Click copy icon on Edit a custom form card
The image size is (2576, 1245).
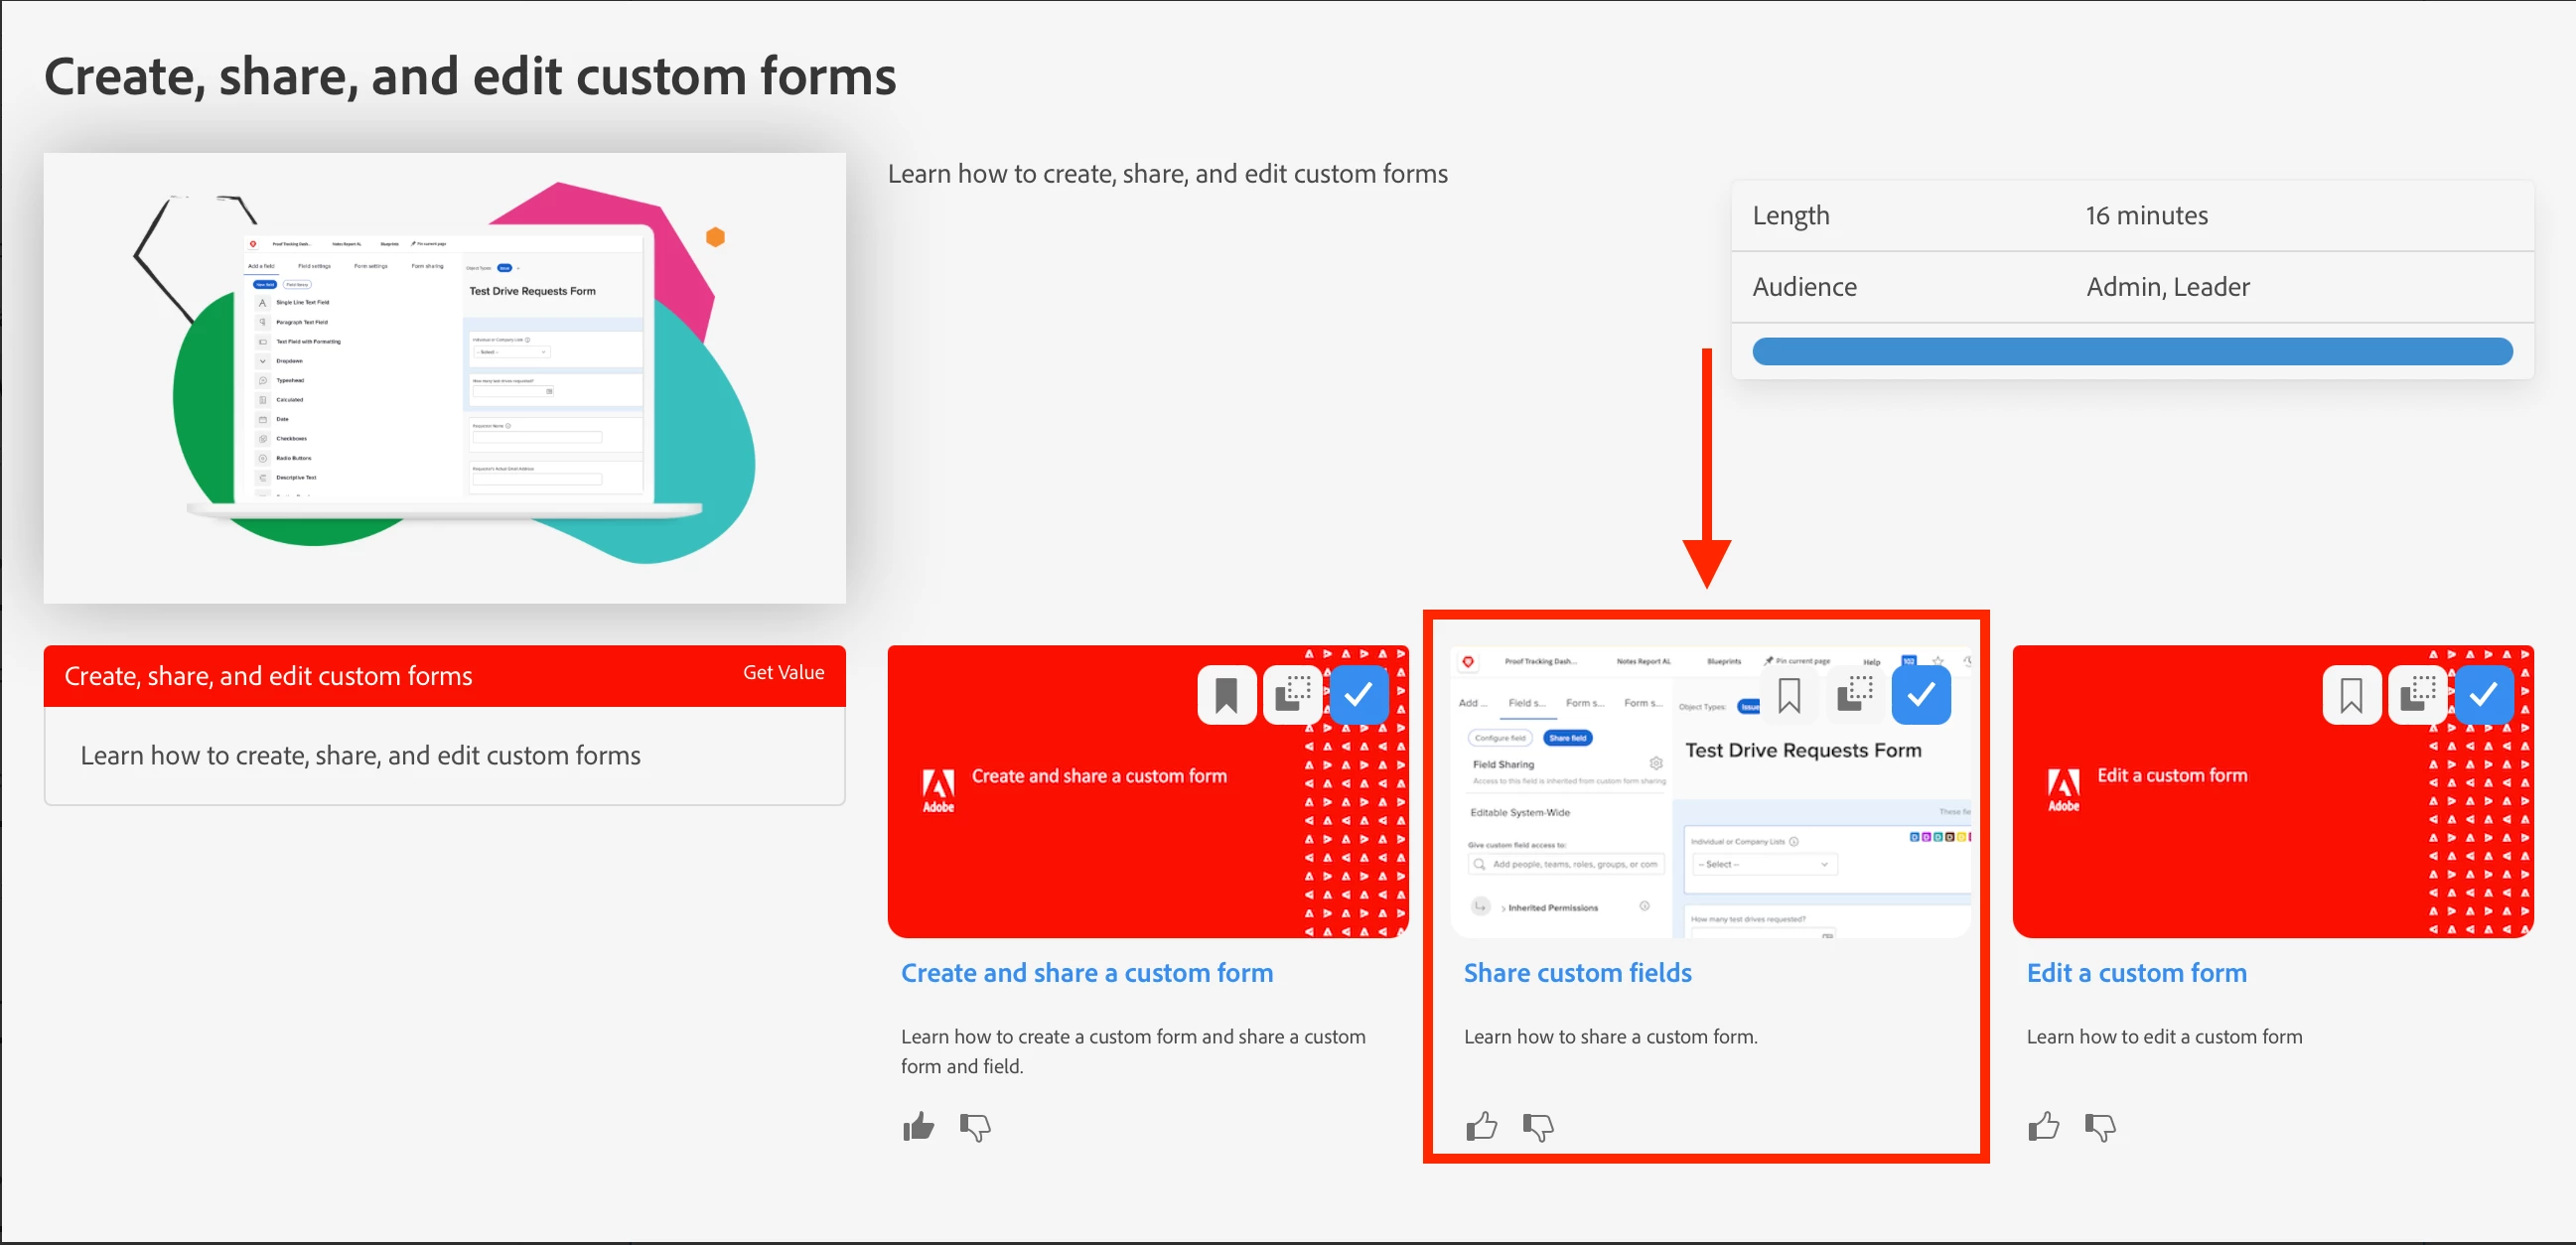(2417, 695)
